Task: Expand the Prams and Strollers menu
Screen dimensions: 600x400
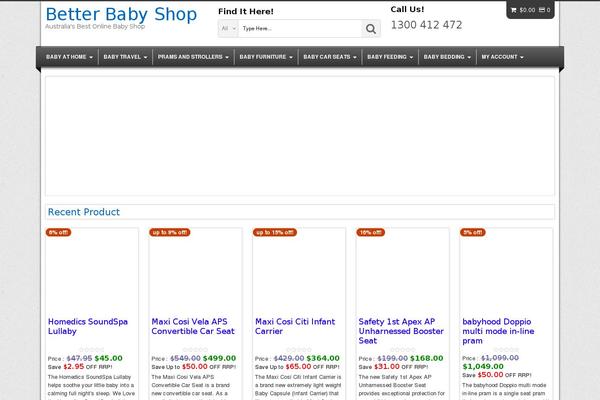Action: (x=193, y=57)
